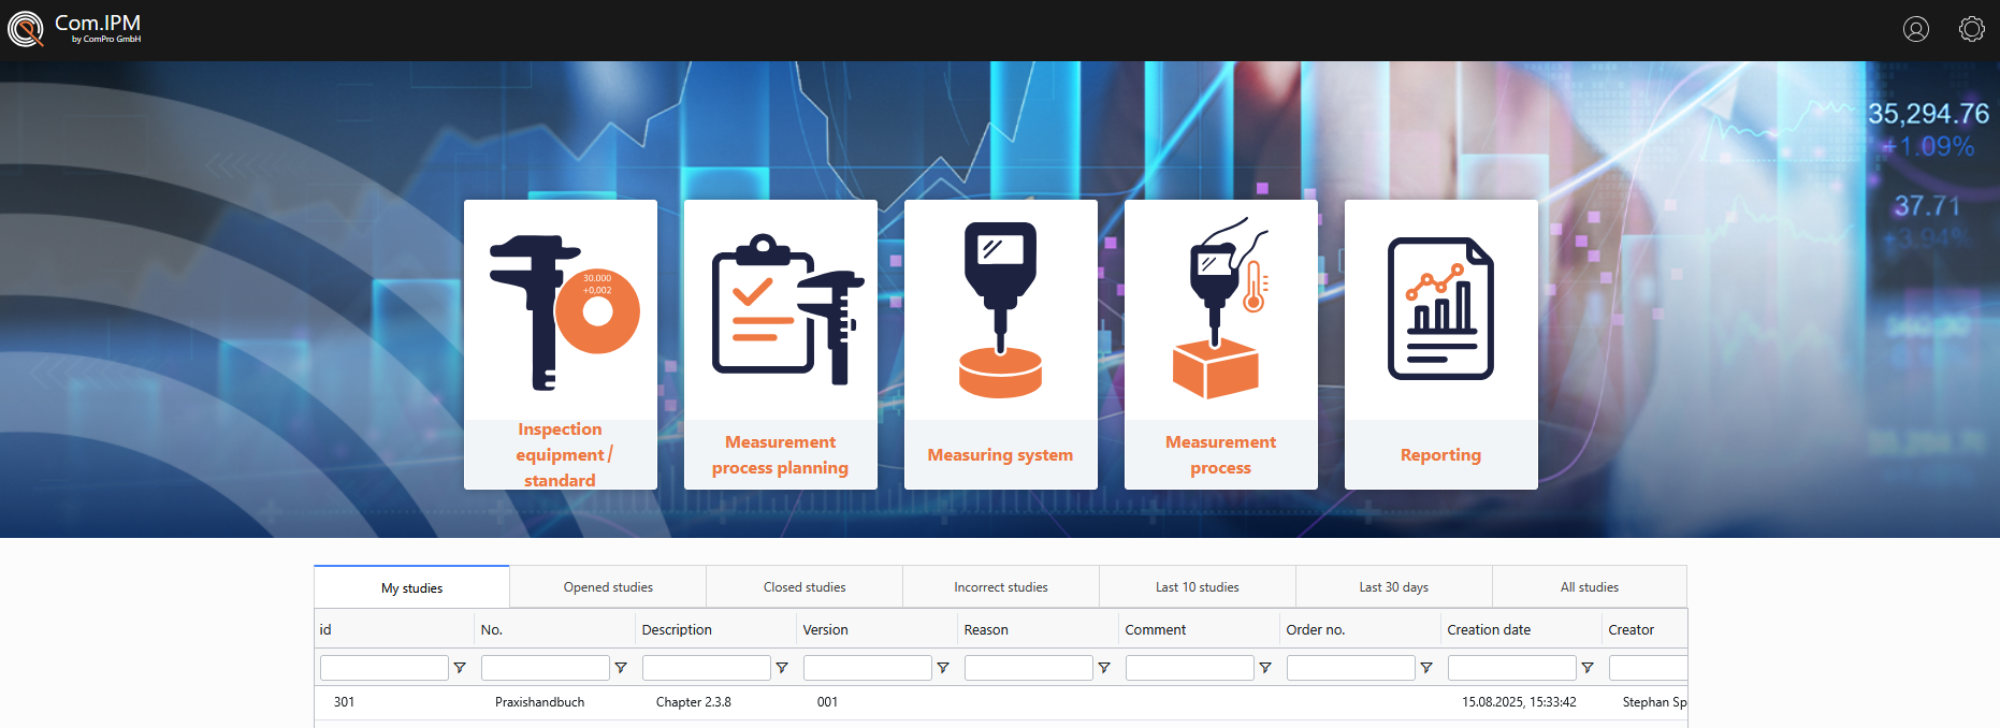
Task: Open the Version column filter icon
Action: (x=943, y=668)
